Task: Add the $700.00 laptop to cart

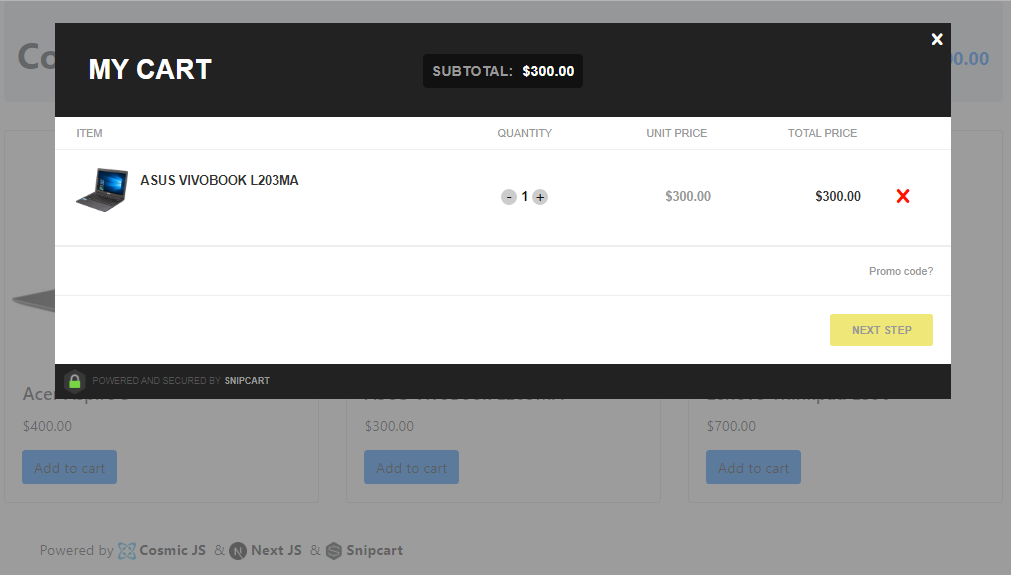Action: [753, 467]
